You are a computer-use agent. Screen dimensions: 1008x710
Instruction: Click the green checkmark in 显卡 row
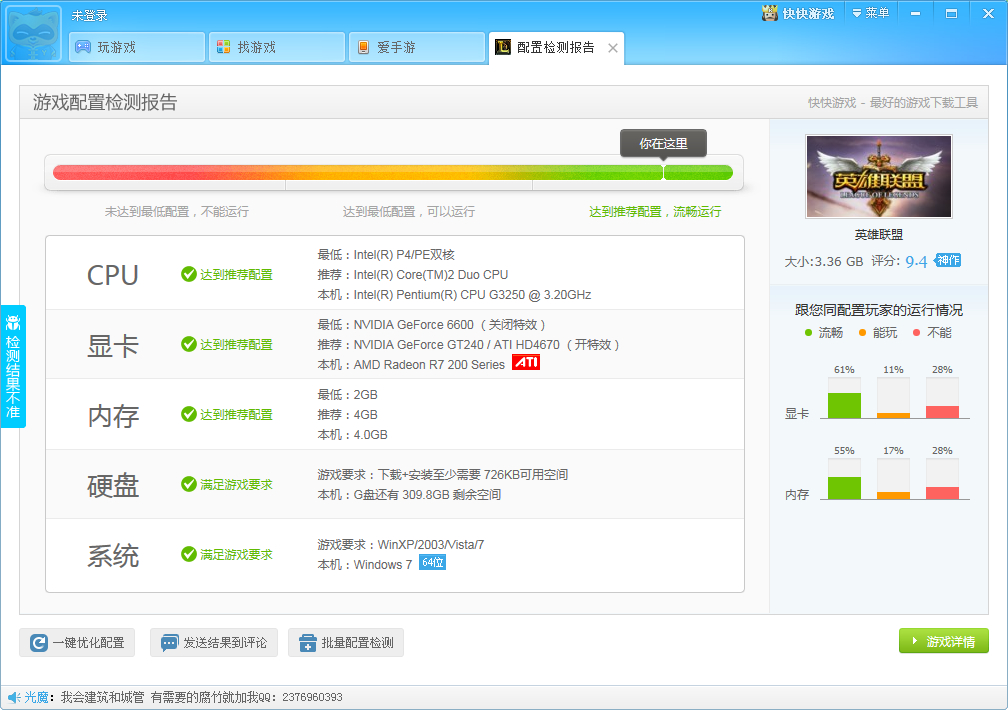[188, 345]
